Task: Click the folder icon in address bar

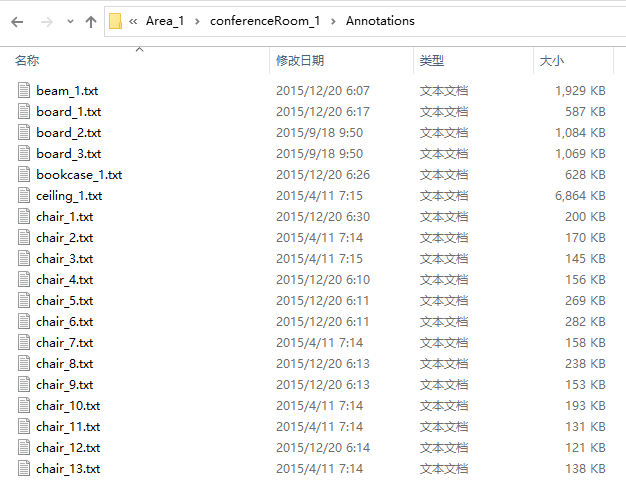Action: [115, 21]
